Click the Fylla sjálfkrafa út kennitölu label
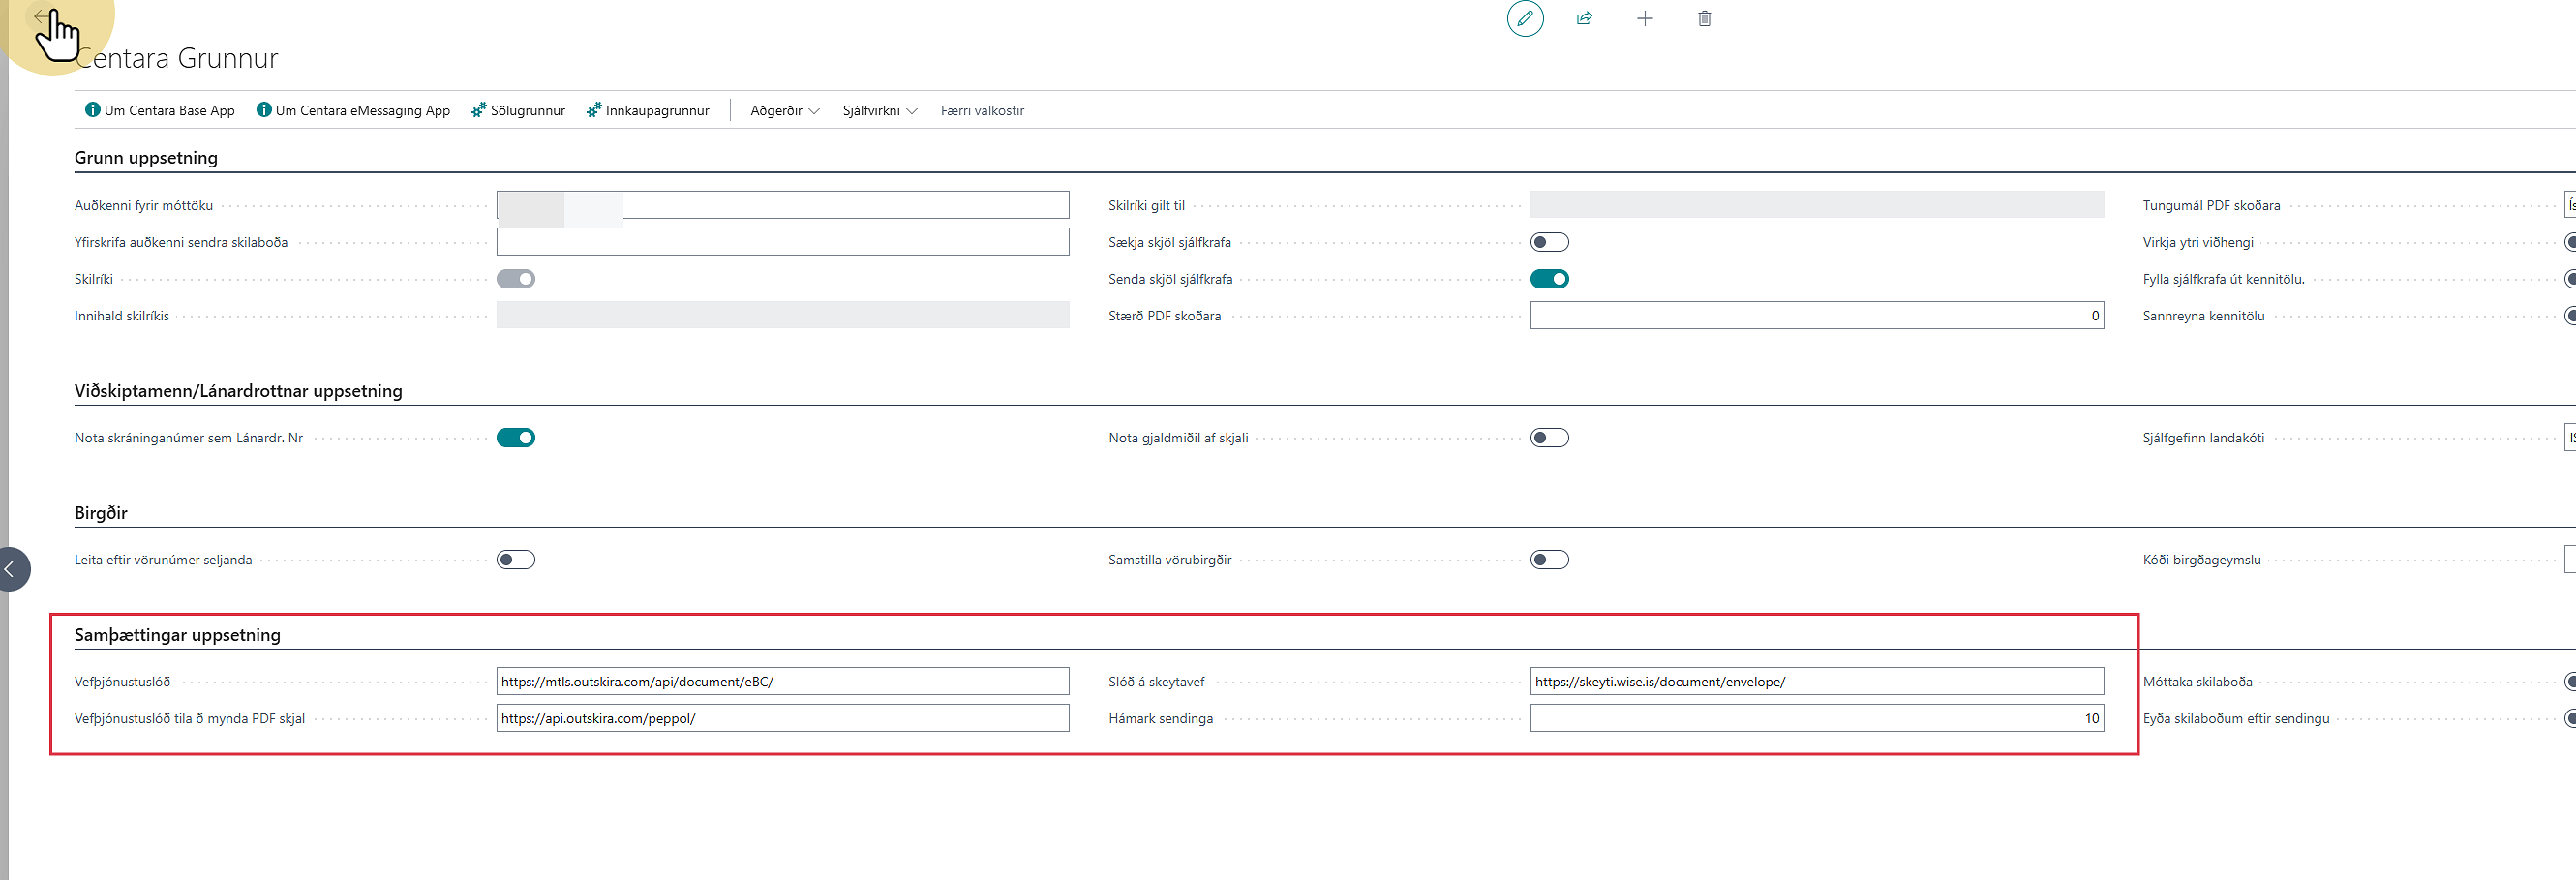This screenshot has width=2576, height=880. (2223, 279)
